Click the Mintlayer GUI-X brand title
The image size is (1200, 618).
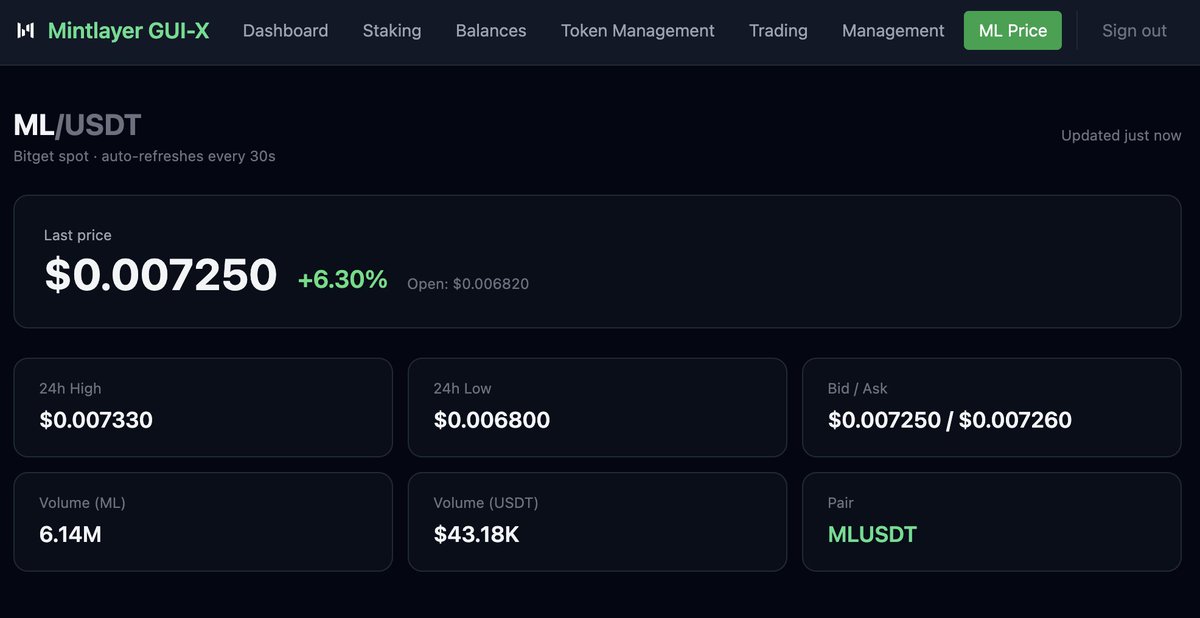click(x=129, y=30)
